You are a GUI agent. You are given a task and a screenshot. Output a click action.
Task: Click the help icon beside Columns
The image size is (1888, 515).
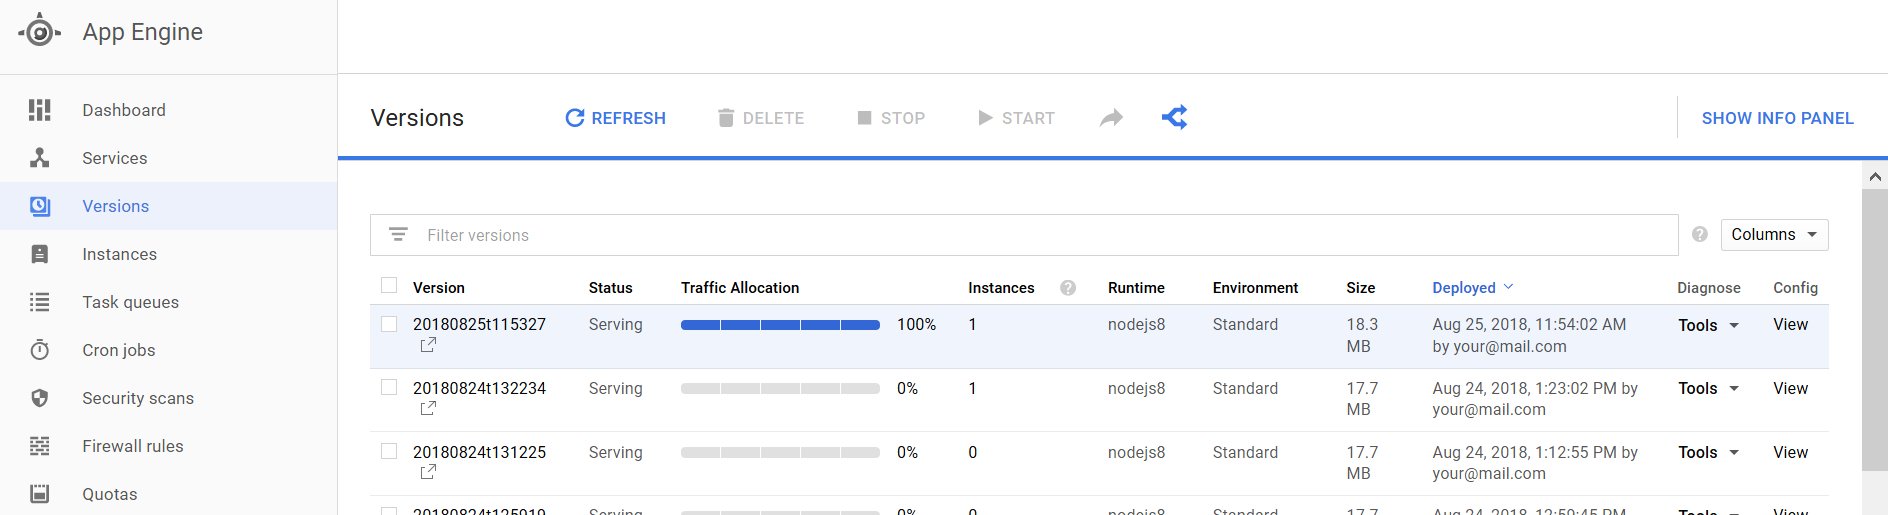tap(1699, 234)
